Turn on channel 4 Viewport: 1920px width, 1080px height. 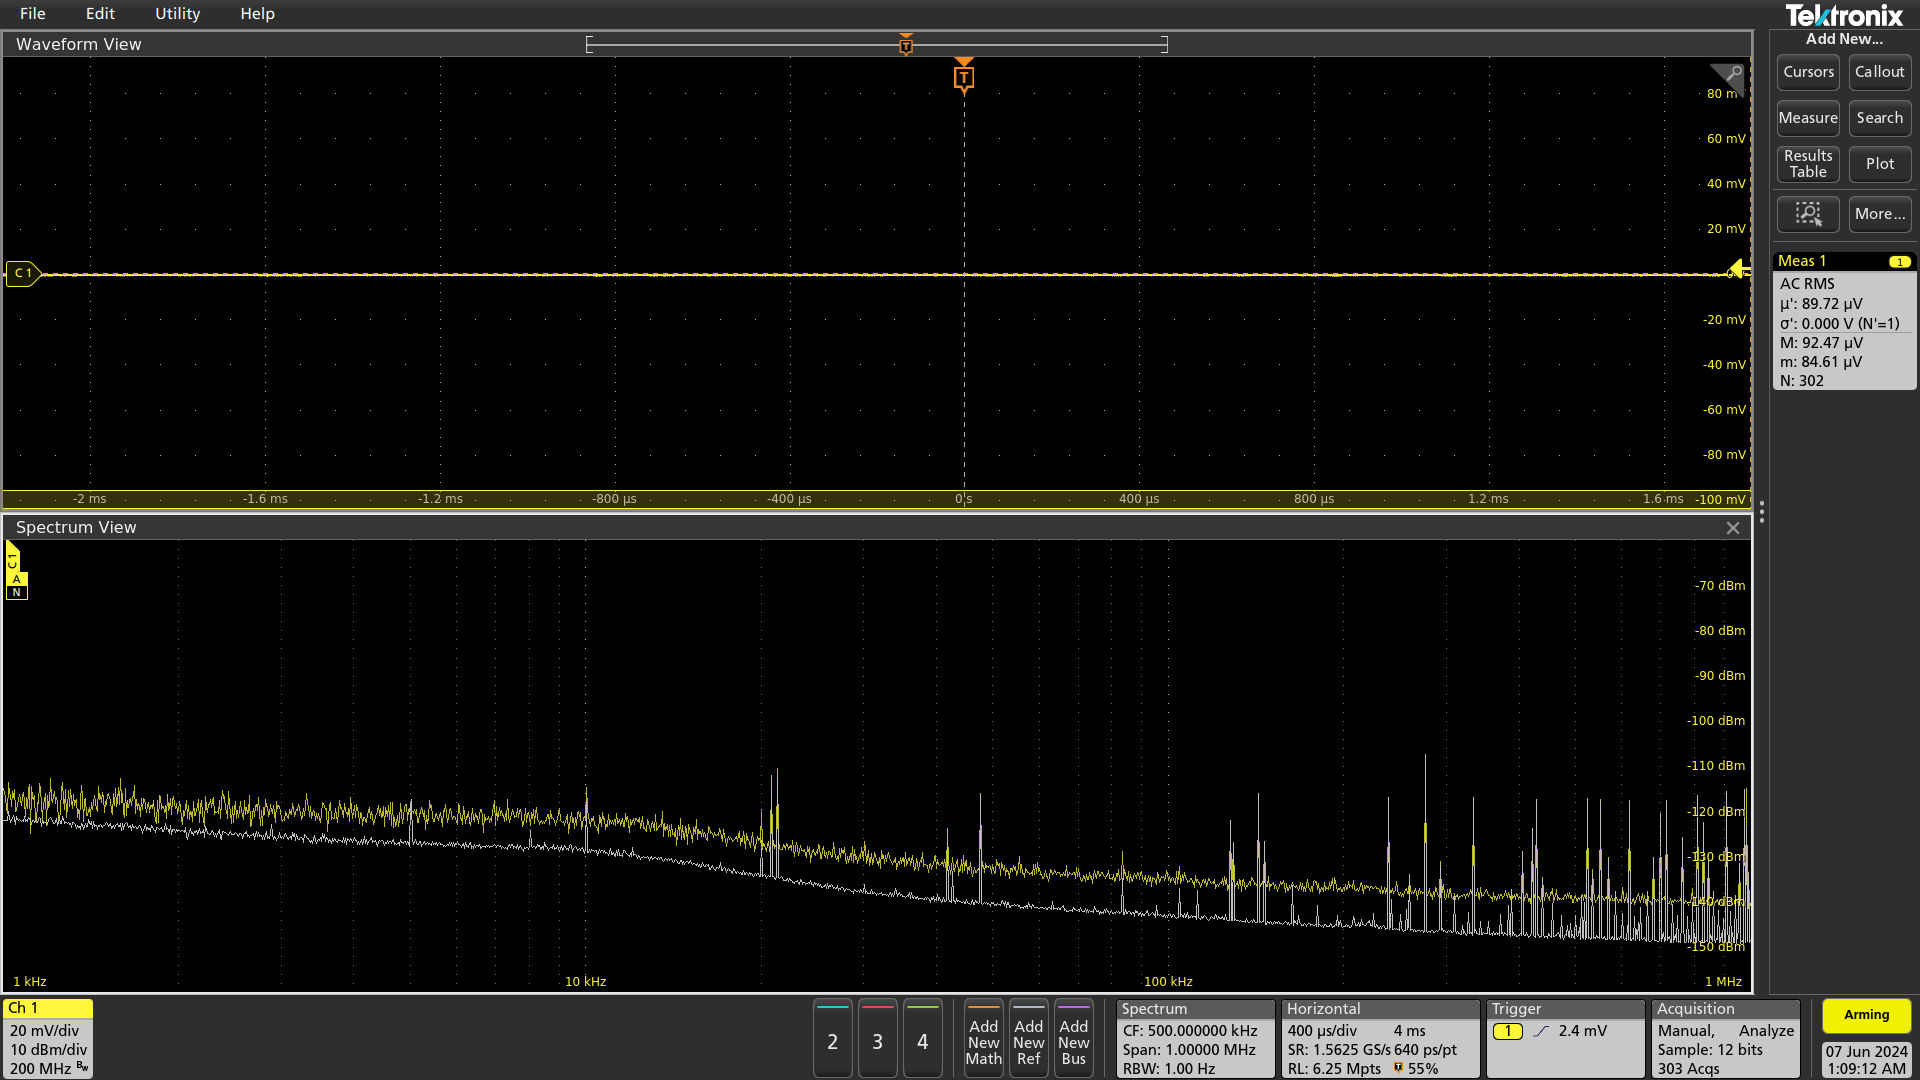coord(922,1041)
